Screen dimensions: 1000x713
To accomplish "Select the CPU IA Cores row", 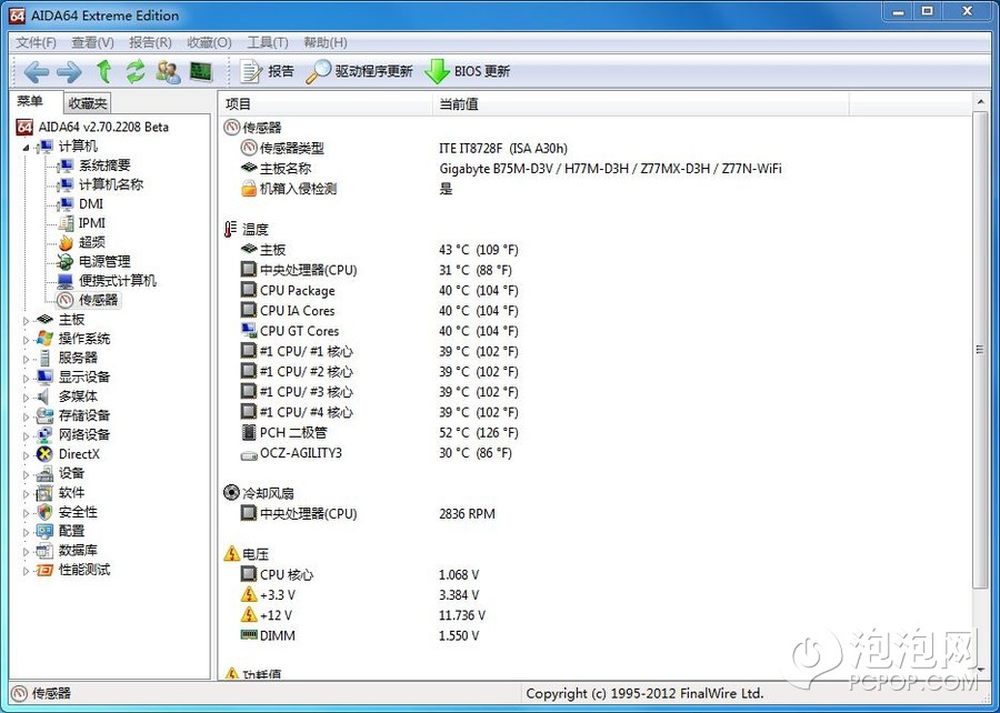I will (x=593, y=311).
